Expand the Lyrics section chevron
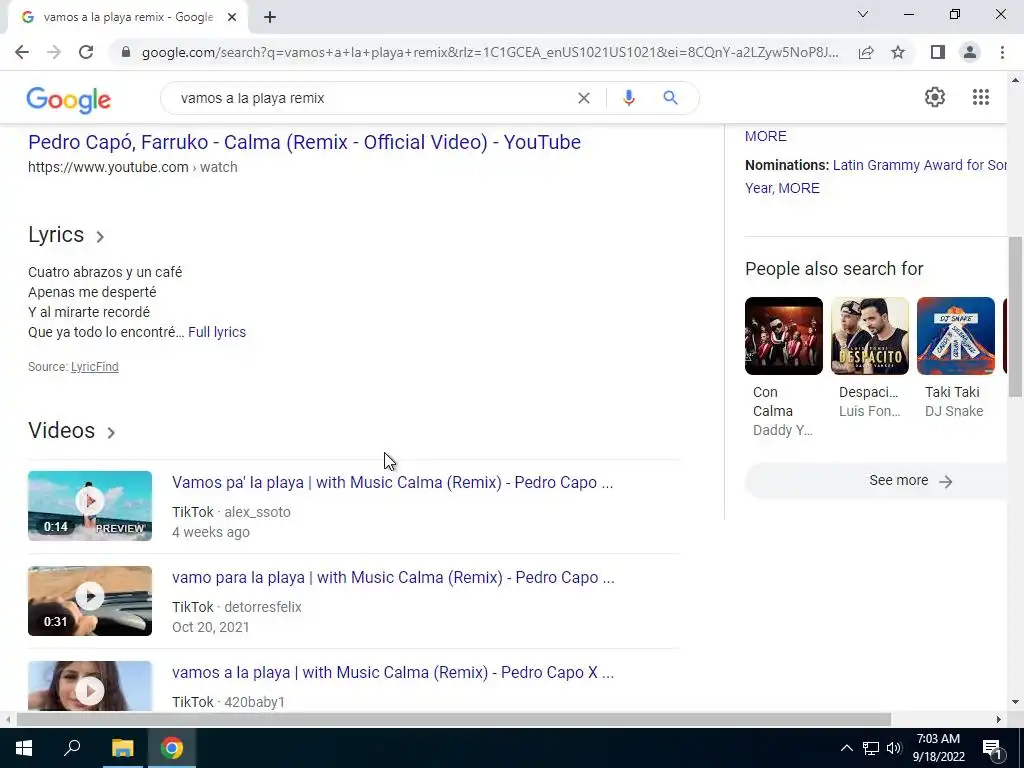 pos(100,236)
